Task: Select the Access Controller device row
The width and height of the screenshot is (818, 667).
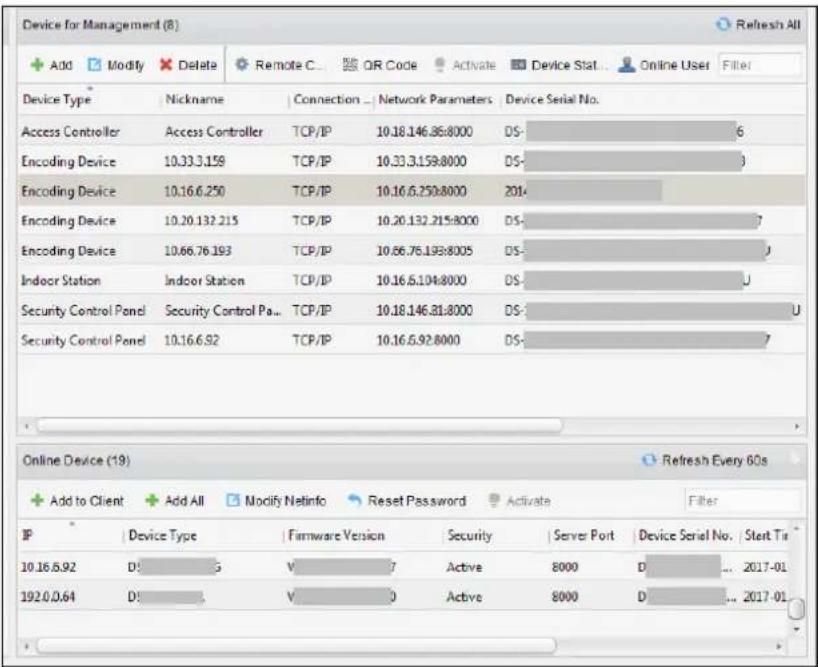Action: [411, 131]
